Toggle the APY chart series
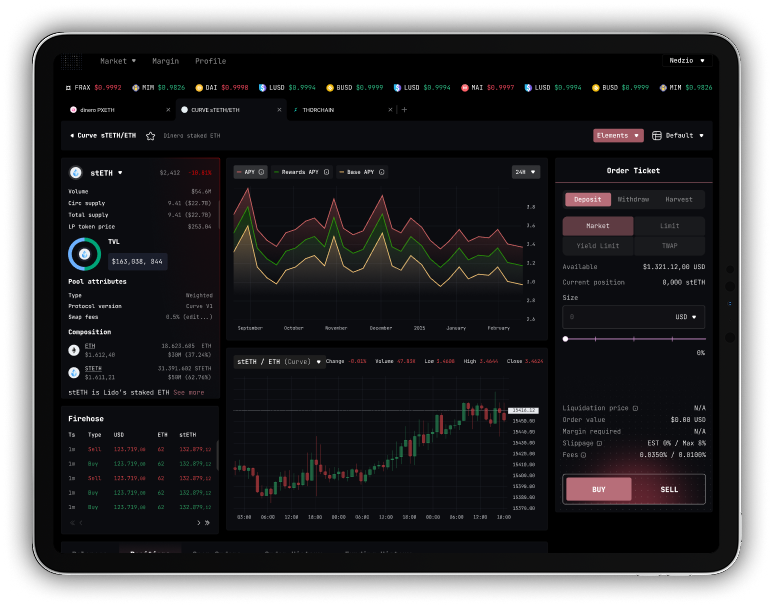 tap(250, 172)
